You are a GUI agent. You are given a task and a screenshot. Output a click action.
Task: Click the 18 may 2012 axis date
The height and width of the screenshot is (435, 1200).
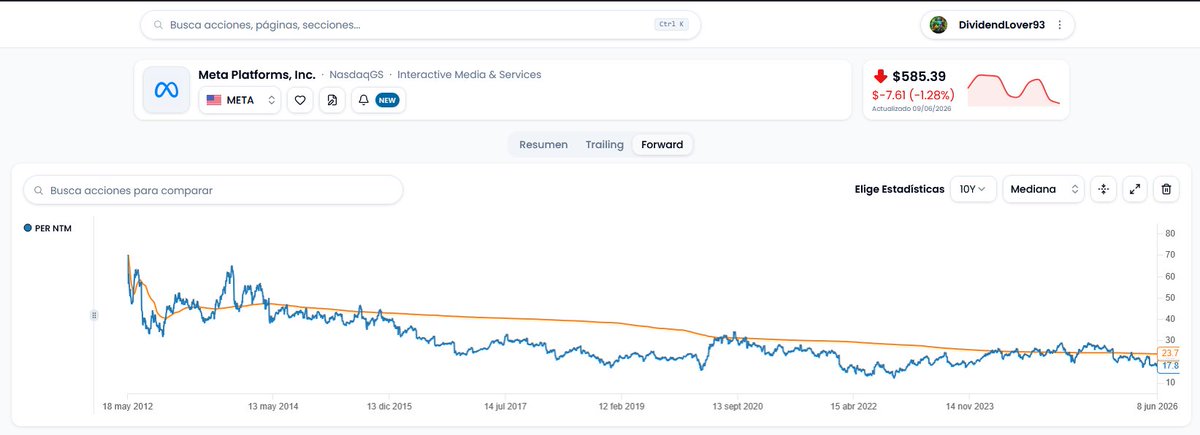click(128, 407)
